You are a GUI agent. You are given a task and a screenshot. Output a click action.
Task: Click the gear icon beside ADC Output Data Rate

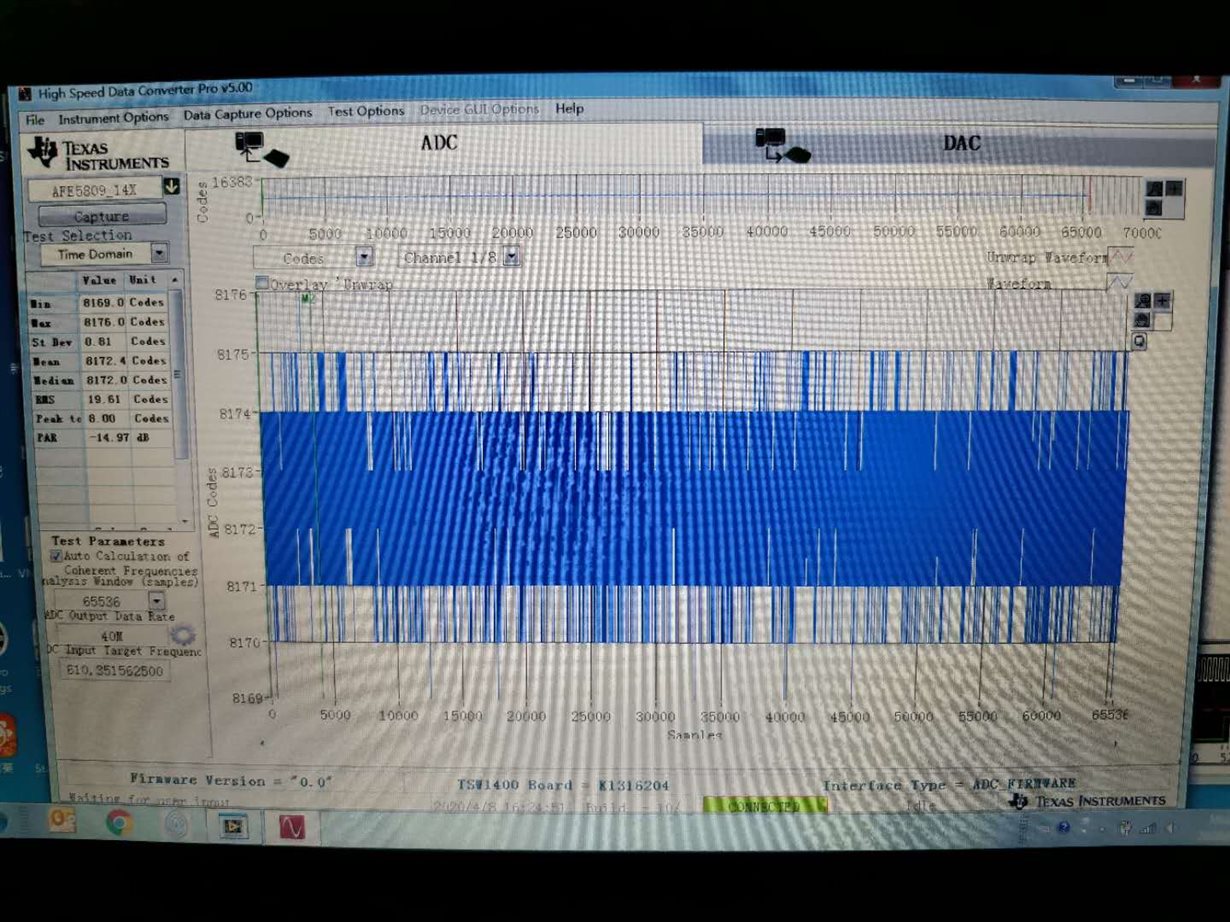(182, 636)
